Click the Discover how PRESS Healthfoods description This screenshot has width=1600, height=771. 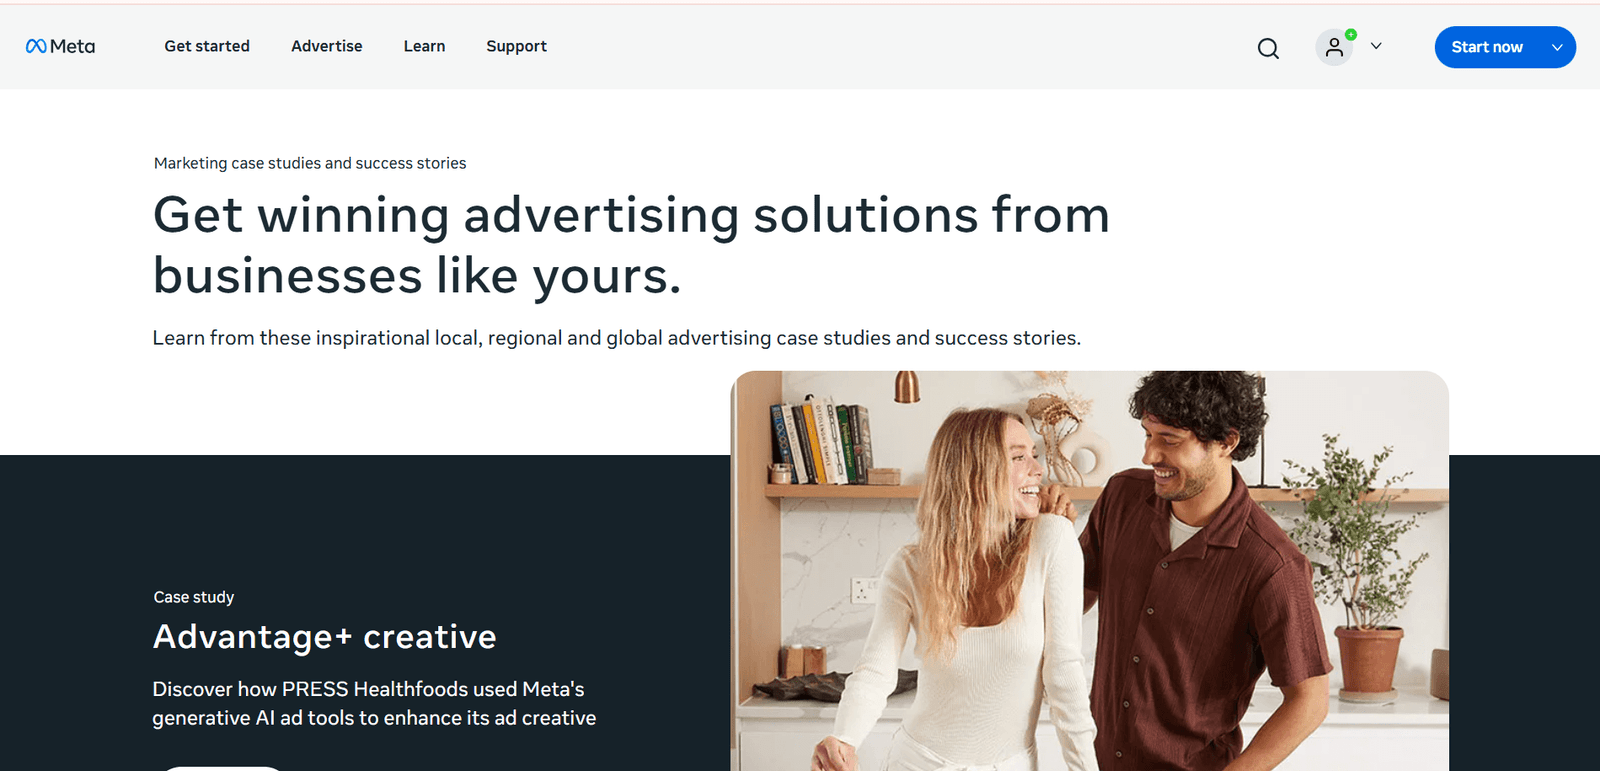pos(374,703)
